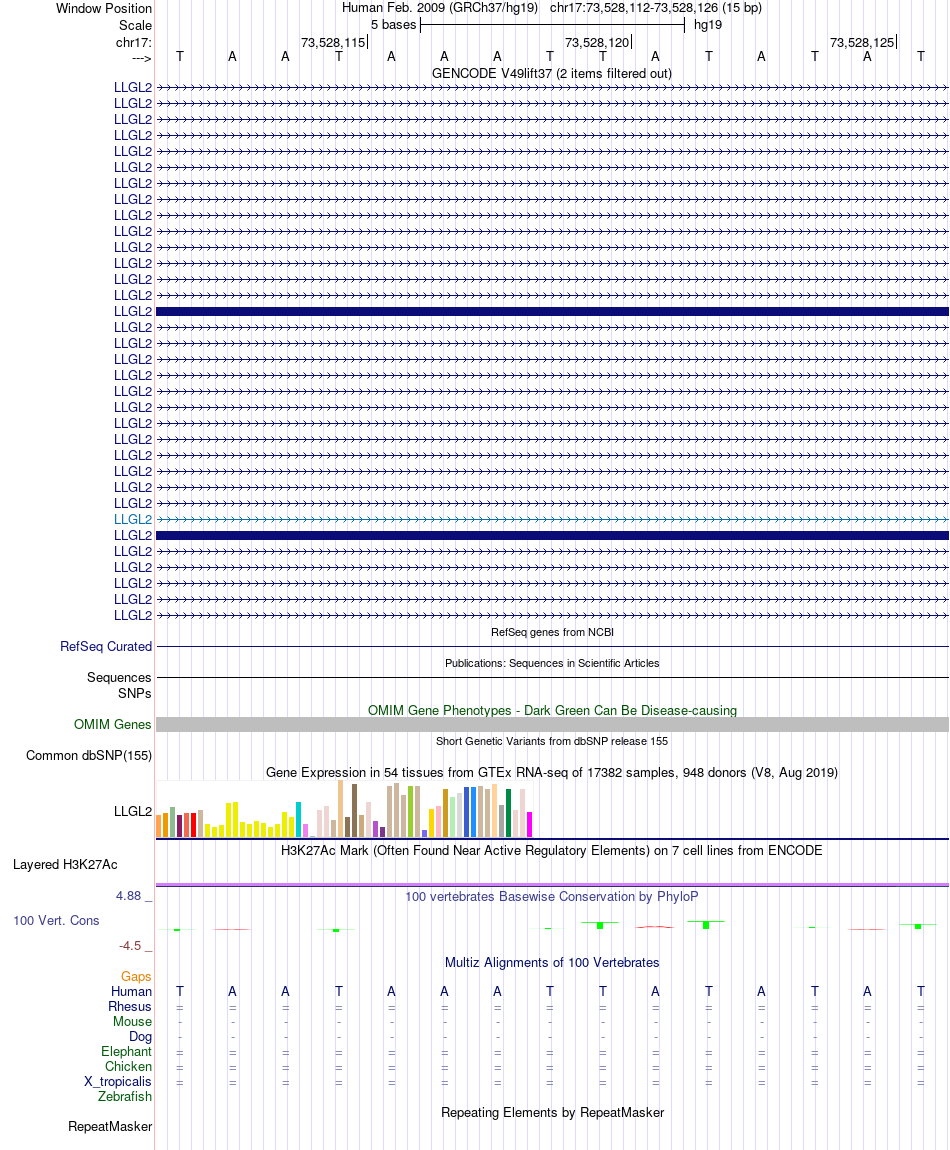Click the Rhesus alignment row label
This screenshot has height=1150, width=950.
pyautogui.click(x=130, y=1006)
